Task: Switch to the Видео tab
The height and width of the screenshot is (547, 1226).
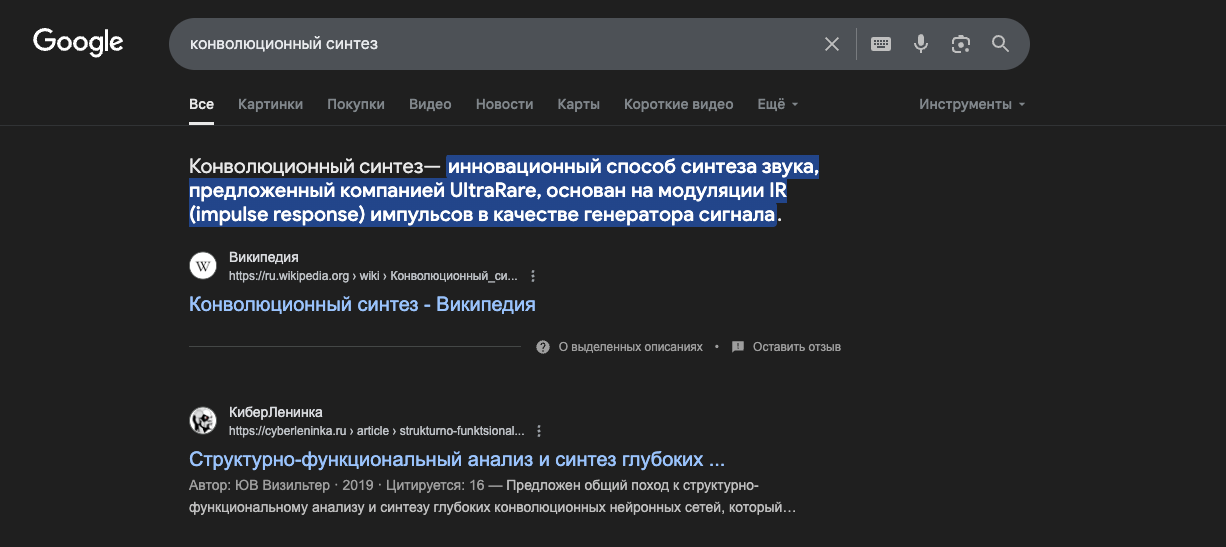Action: [x=430, y=104]
